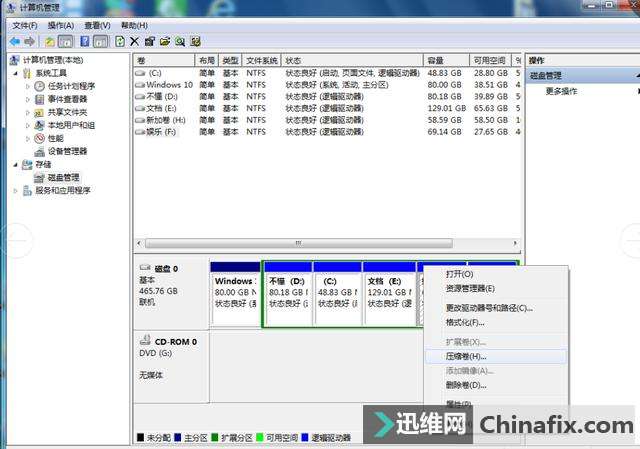Click 更多操作 in the actions pane
This screenshot has width=640, height=449.
click(x=561, y=91)
